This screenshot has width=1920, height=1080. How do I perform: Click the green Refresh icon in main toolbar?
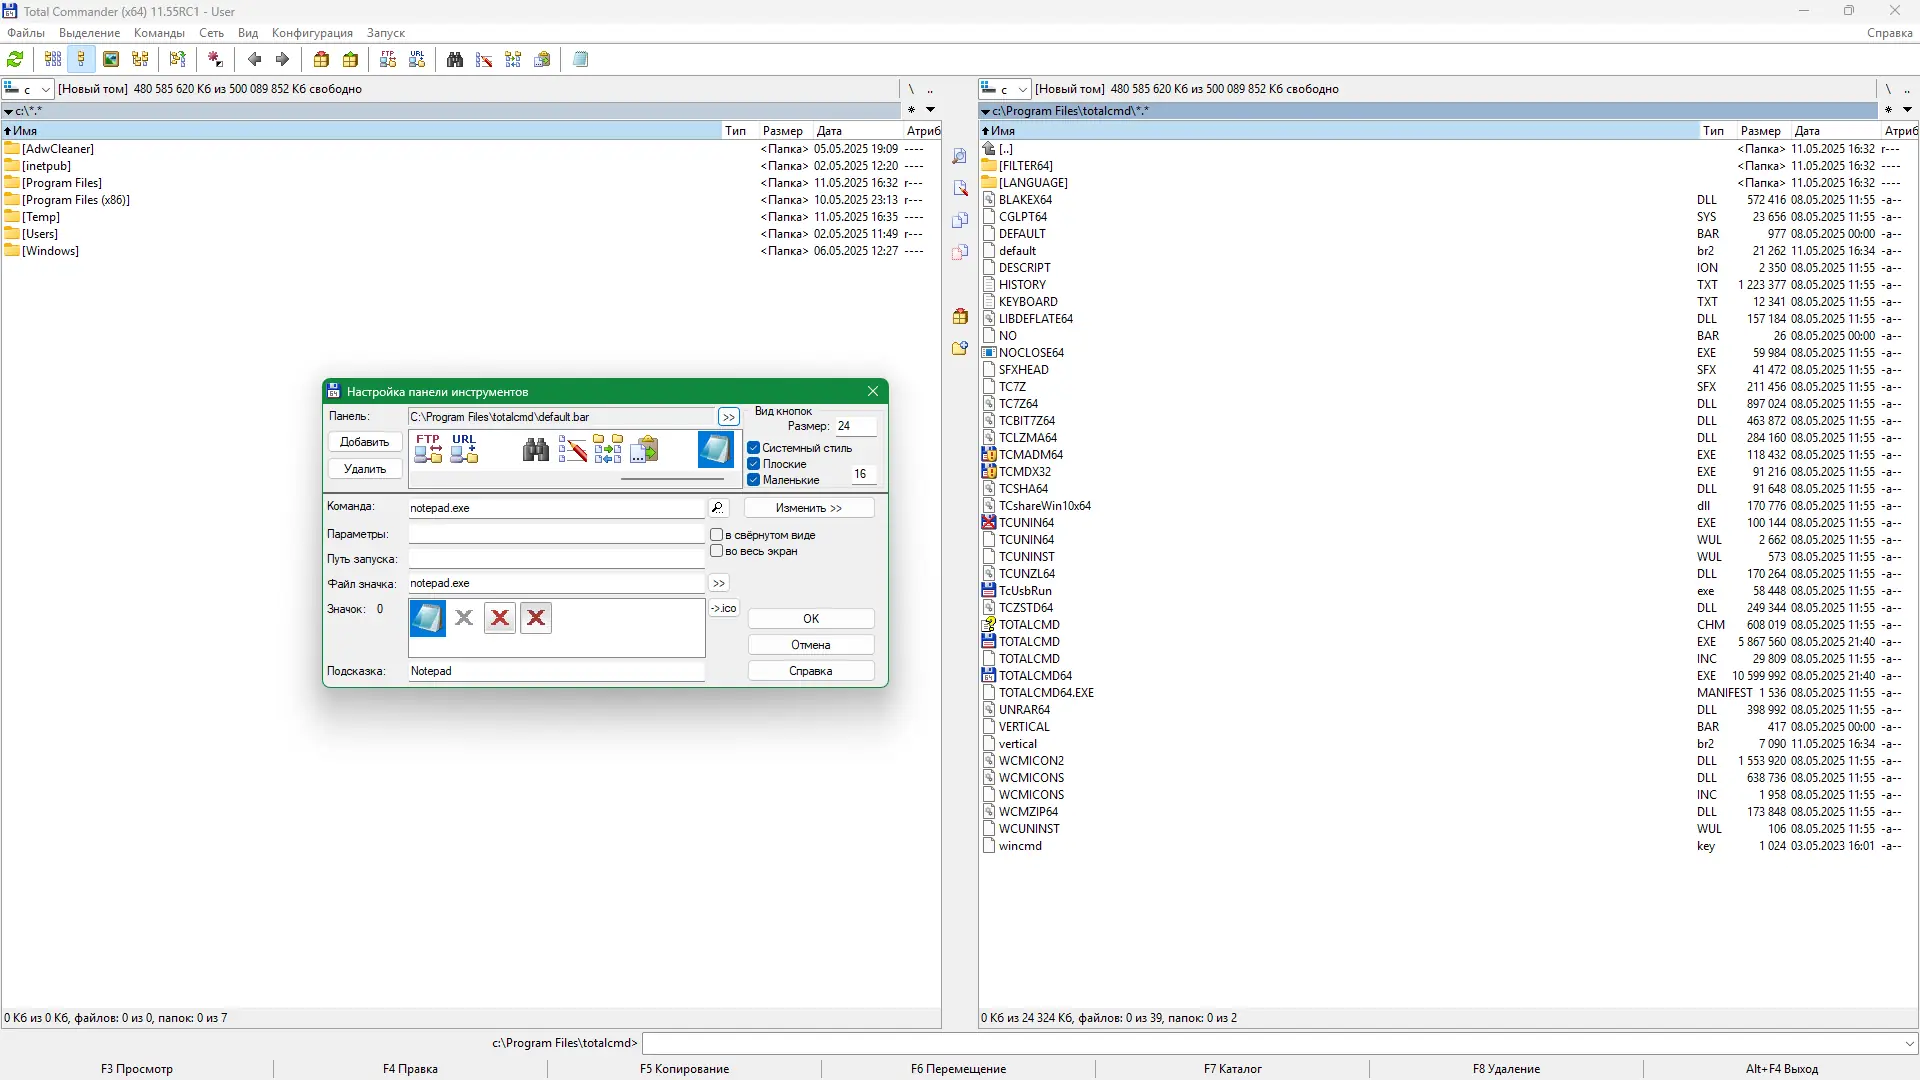pos(15,60)
